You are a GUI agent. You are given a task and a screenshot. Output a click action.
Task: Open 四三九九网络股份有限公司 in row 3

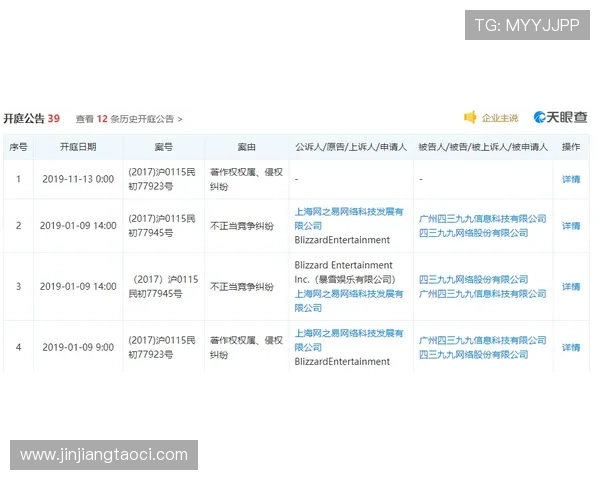coord(473,279)
